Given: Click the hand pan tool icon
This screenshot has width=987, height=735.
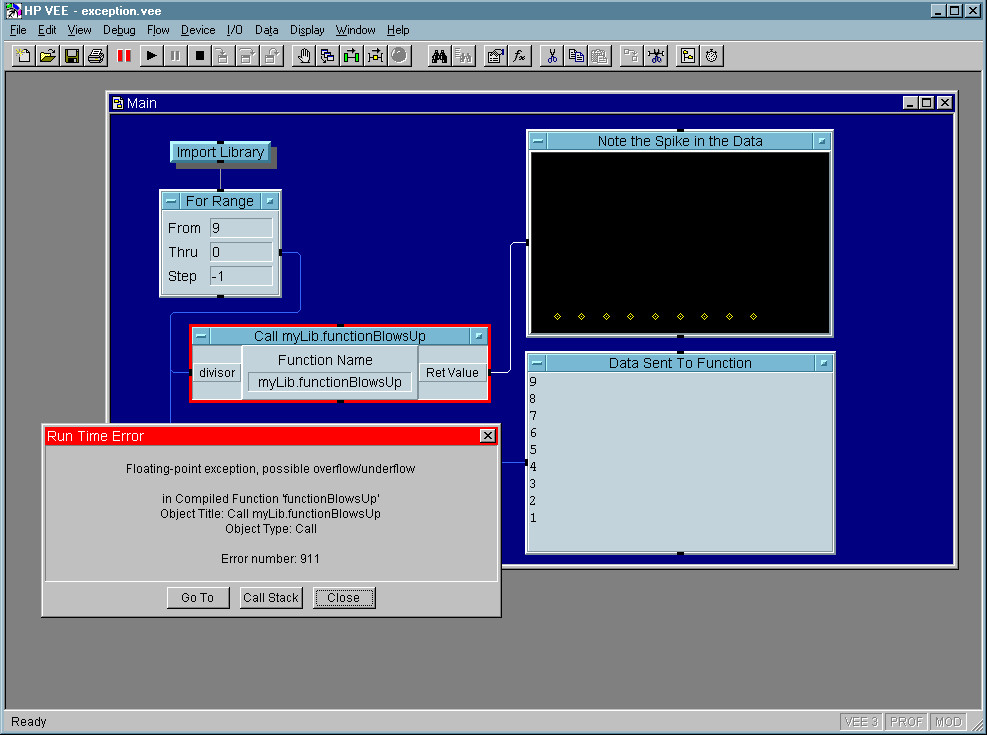Looking at the screenshot, I should pyautogui.click(x=304, y=56).
